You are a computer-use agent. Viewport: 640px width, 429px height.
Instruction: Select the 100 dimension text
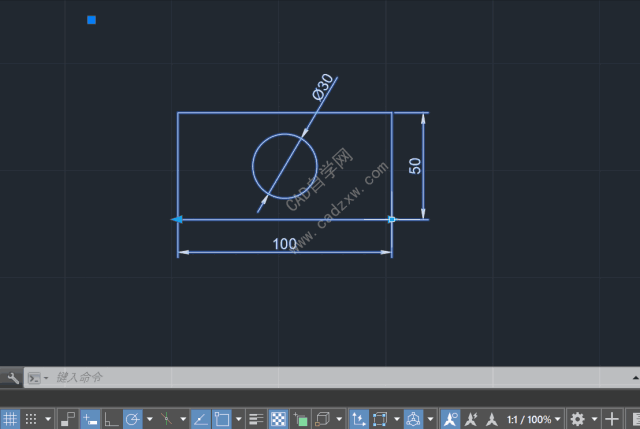(x=285, y=243)
